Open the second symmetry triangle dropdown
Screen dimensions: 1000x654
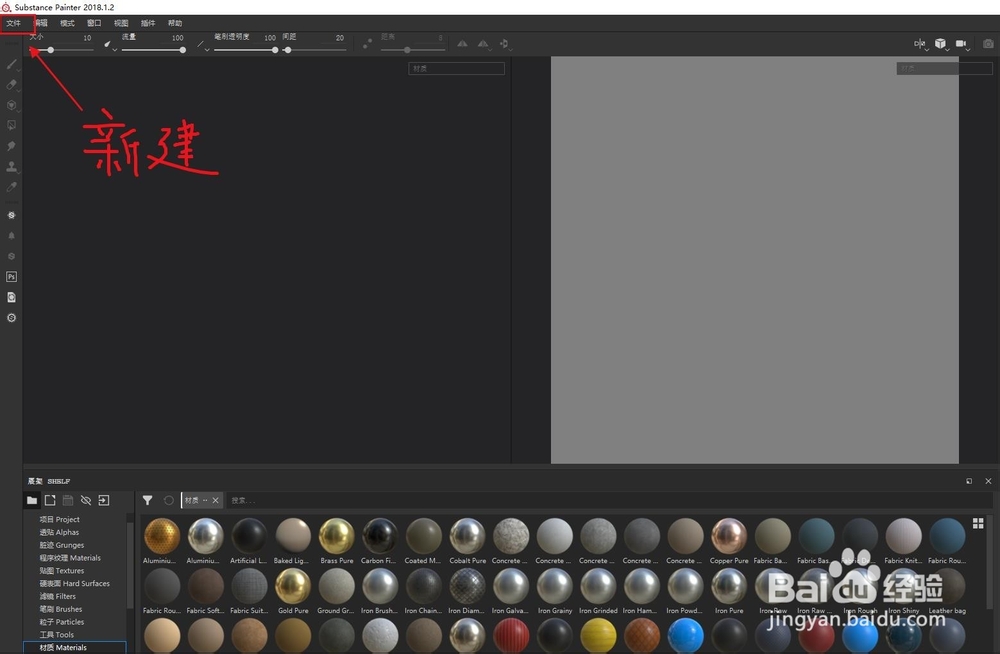coord(490,49)
